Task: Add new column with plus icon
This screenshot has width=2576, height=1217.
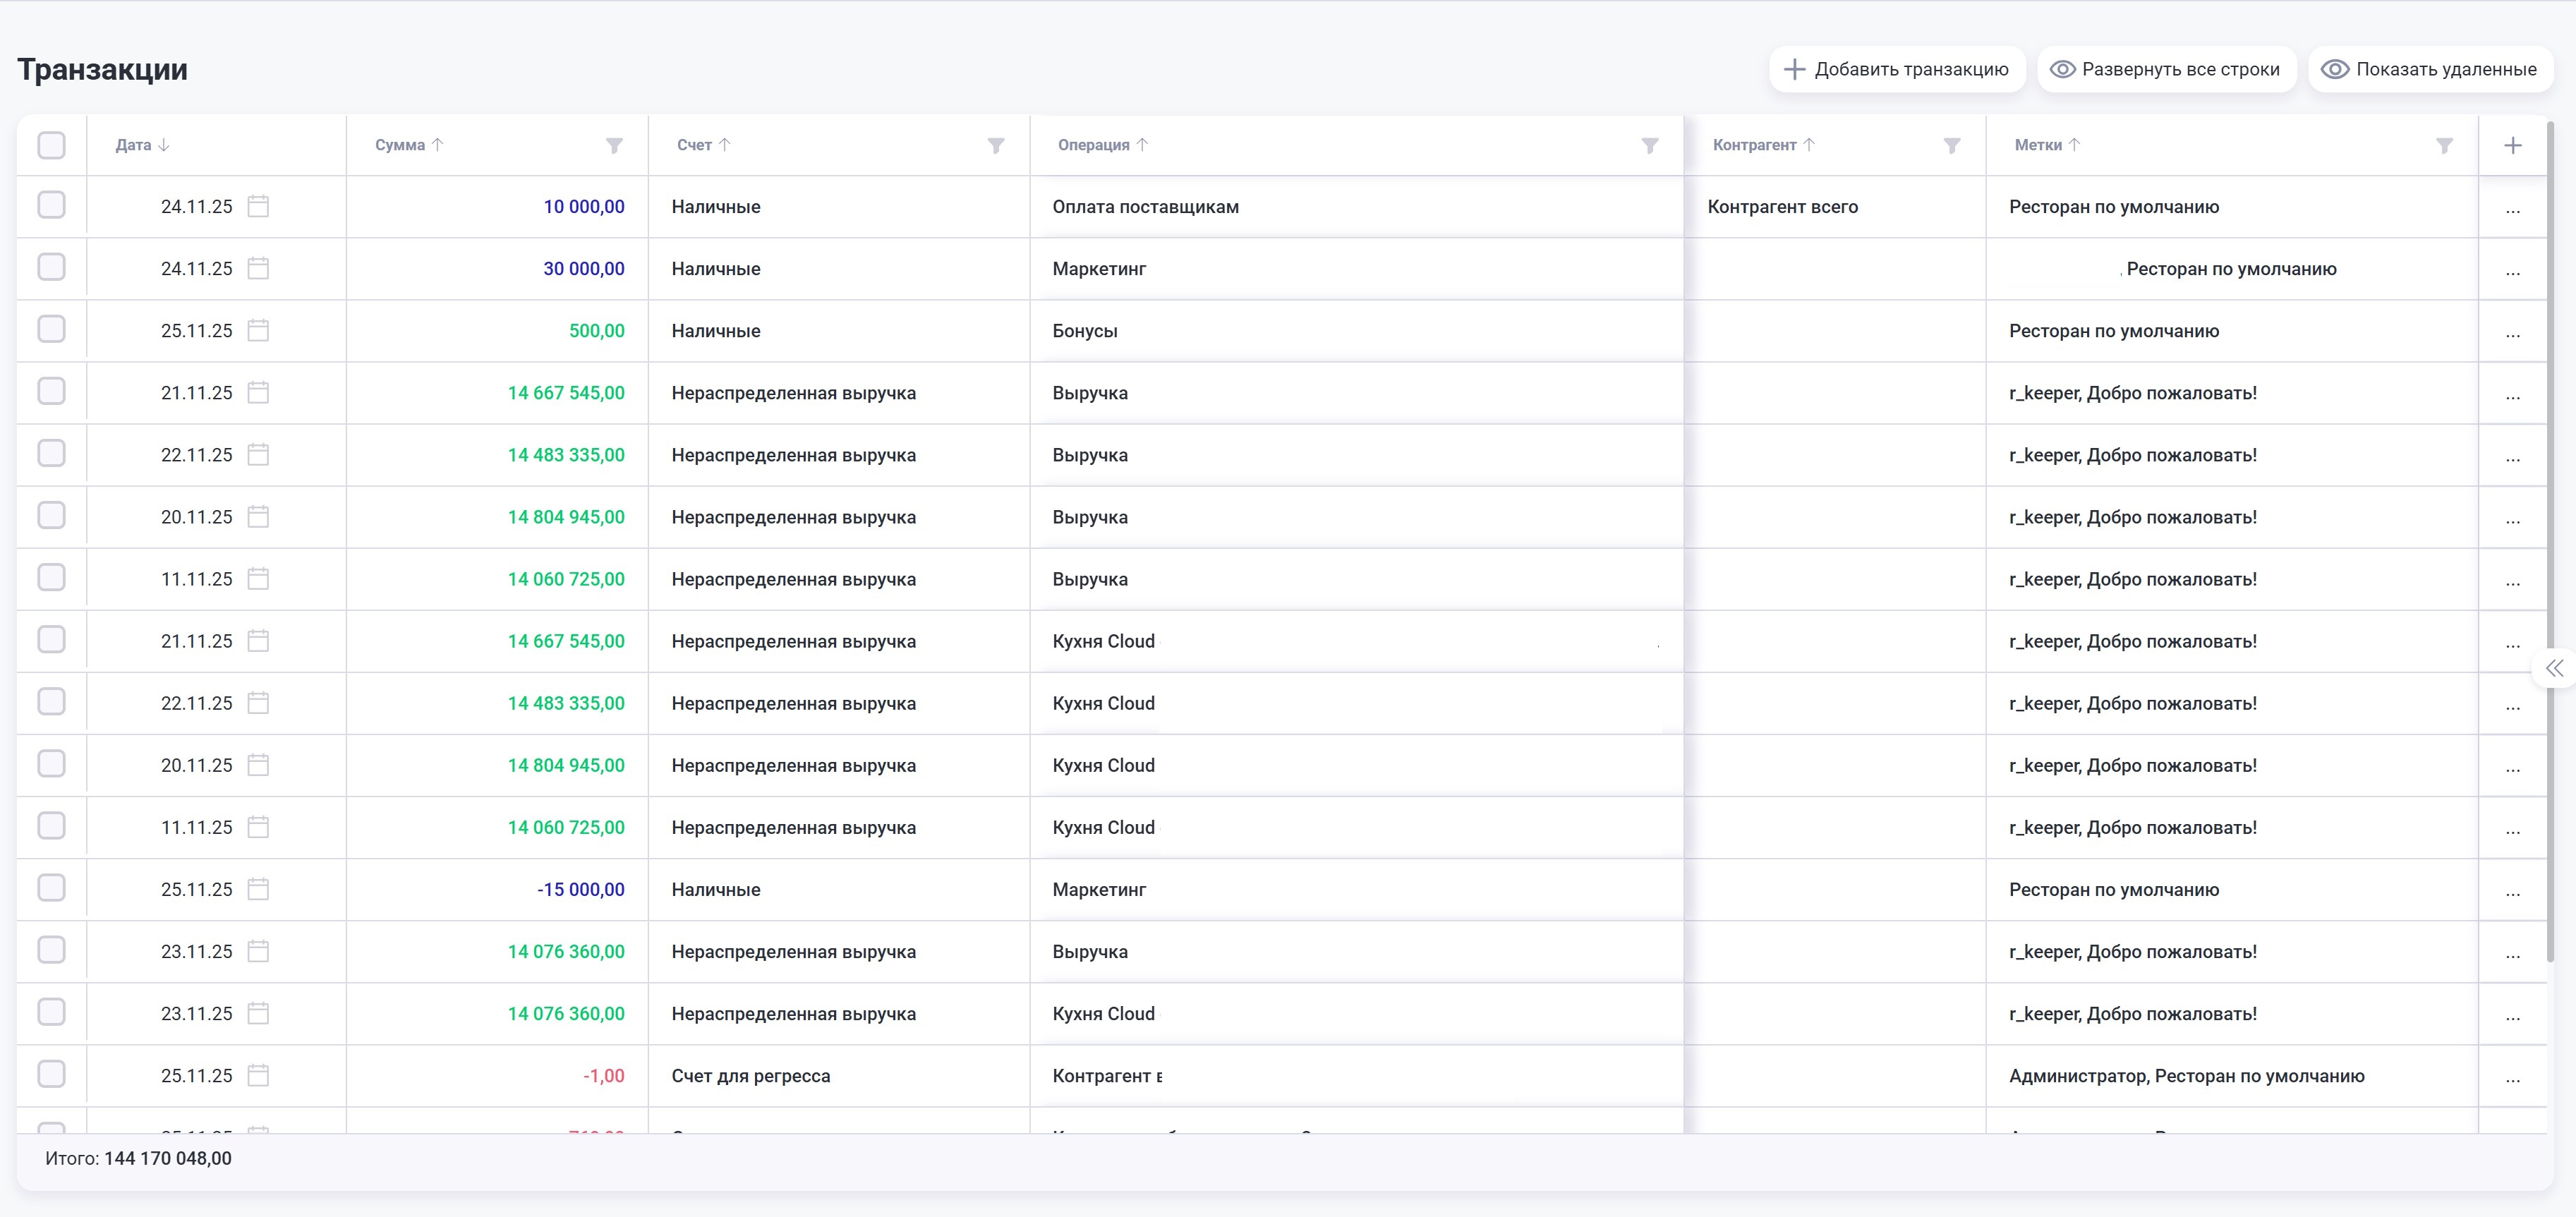Action: click(x=2512, y=146)
